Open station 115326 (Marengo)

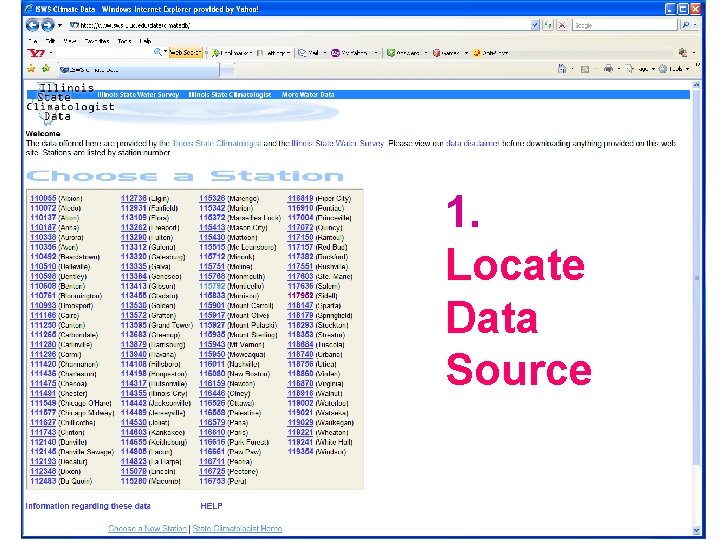click(x=212, y=198)
